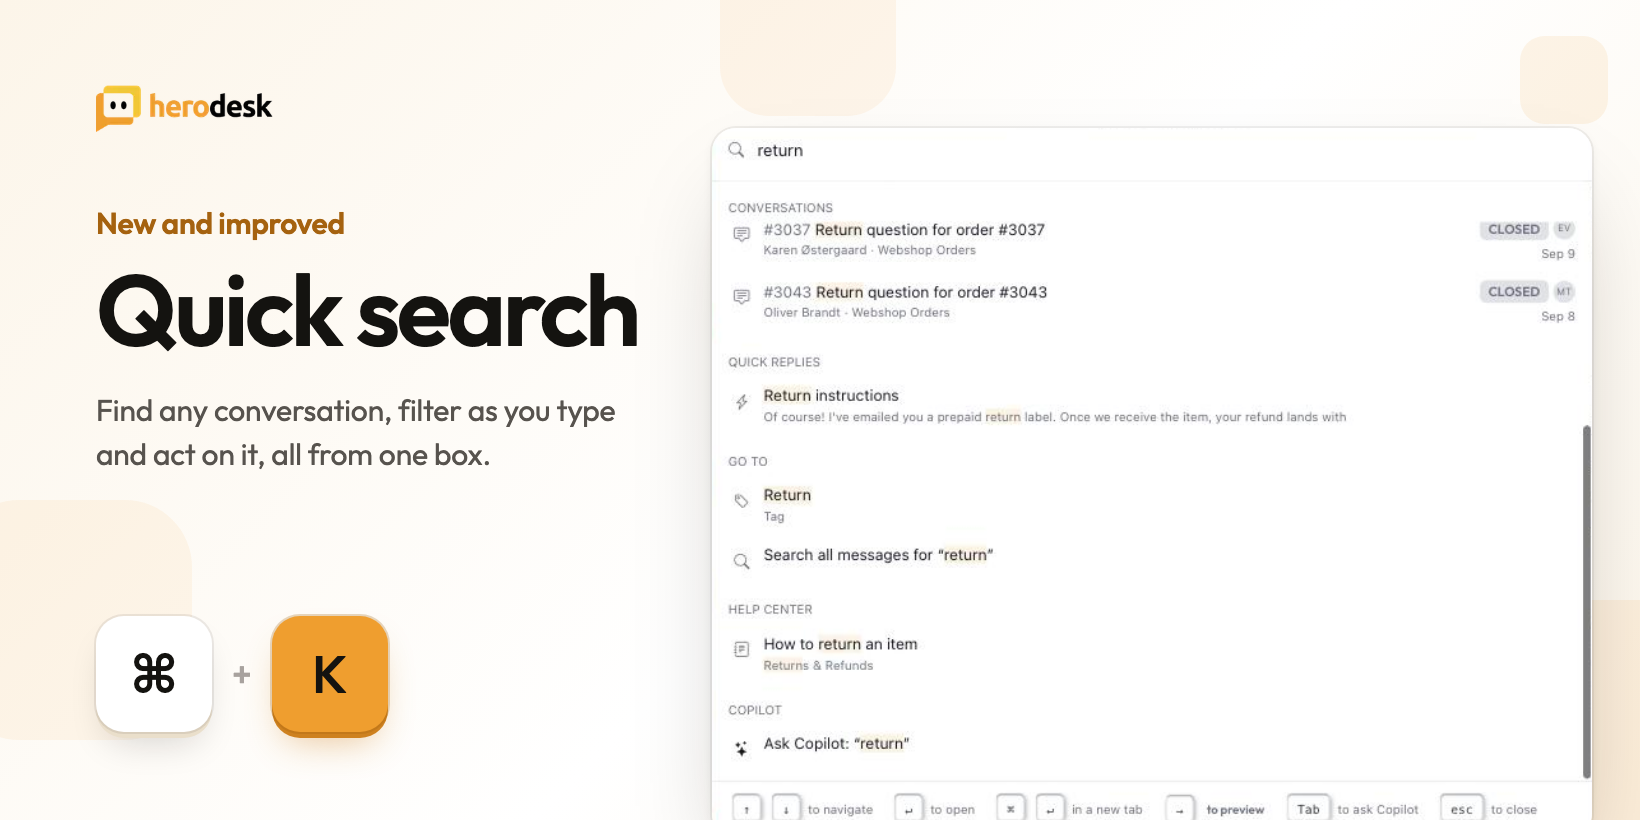Click the large orange K key

(330, 675)
